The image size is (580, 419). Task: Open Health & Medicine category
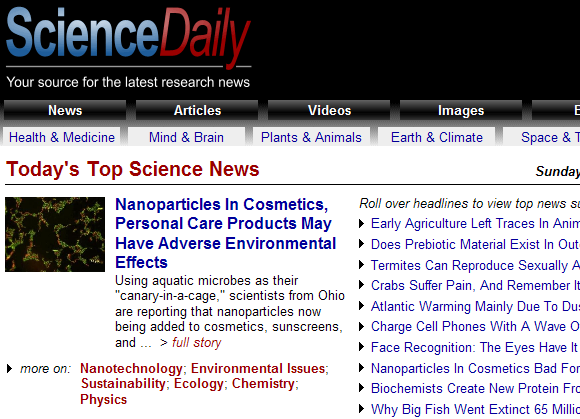pyautogui.click(x=62, y=137)
